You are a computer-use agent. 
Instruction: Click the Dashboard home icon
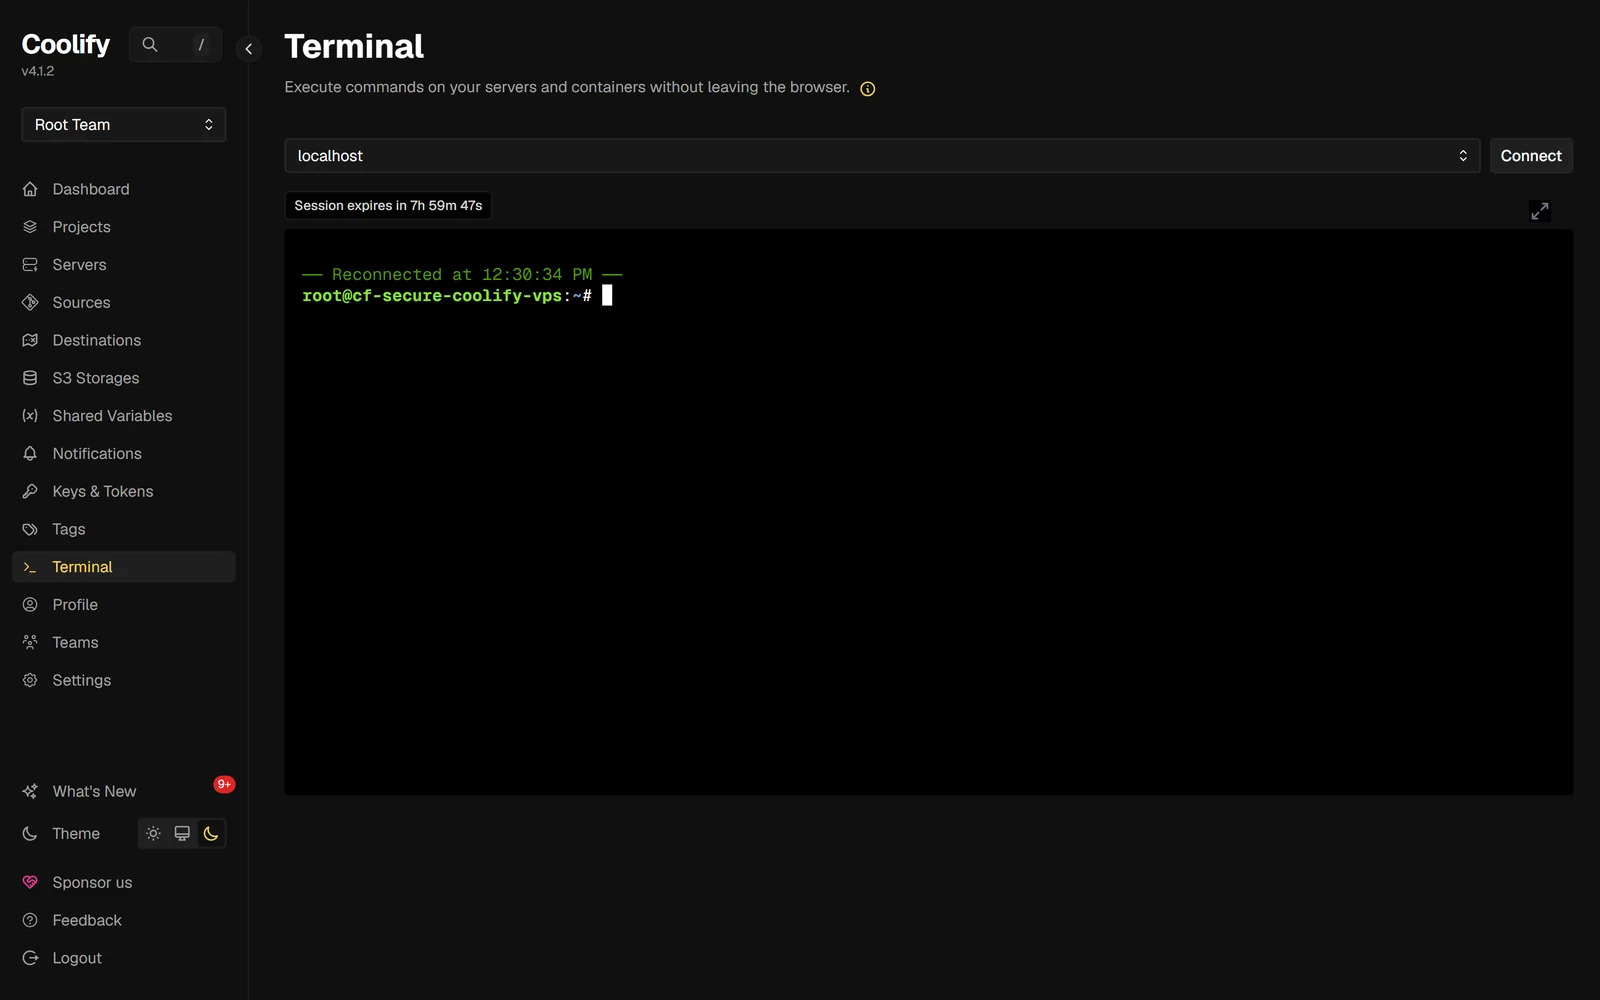[x=30, y=189]
